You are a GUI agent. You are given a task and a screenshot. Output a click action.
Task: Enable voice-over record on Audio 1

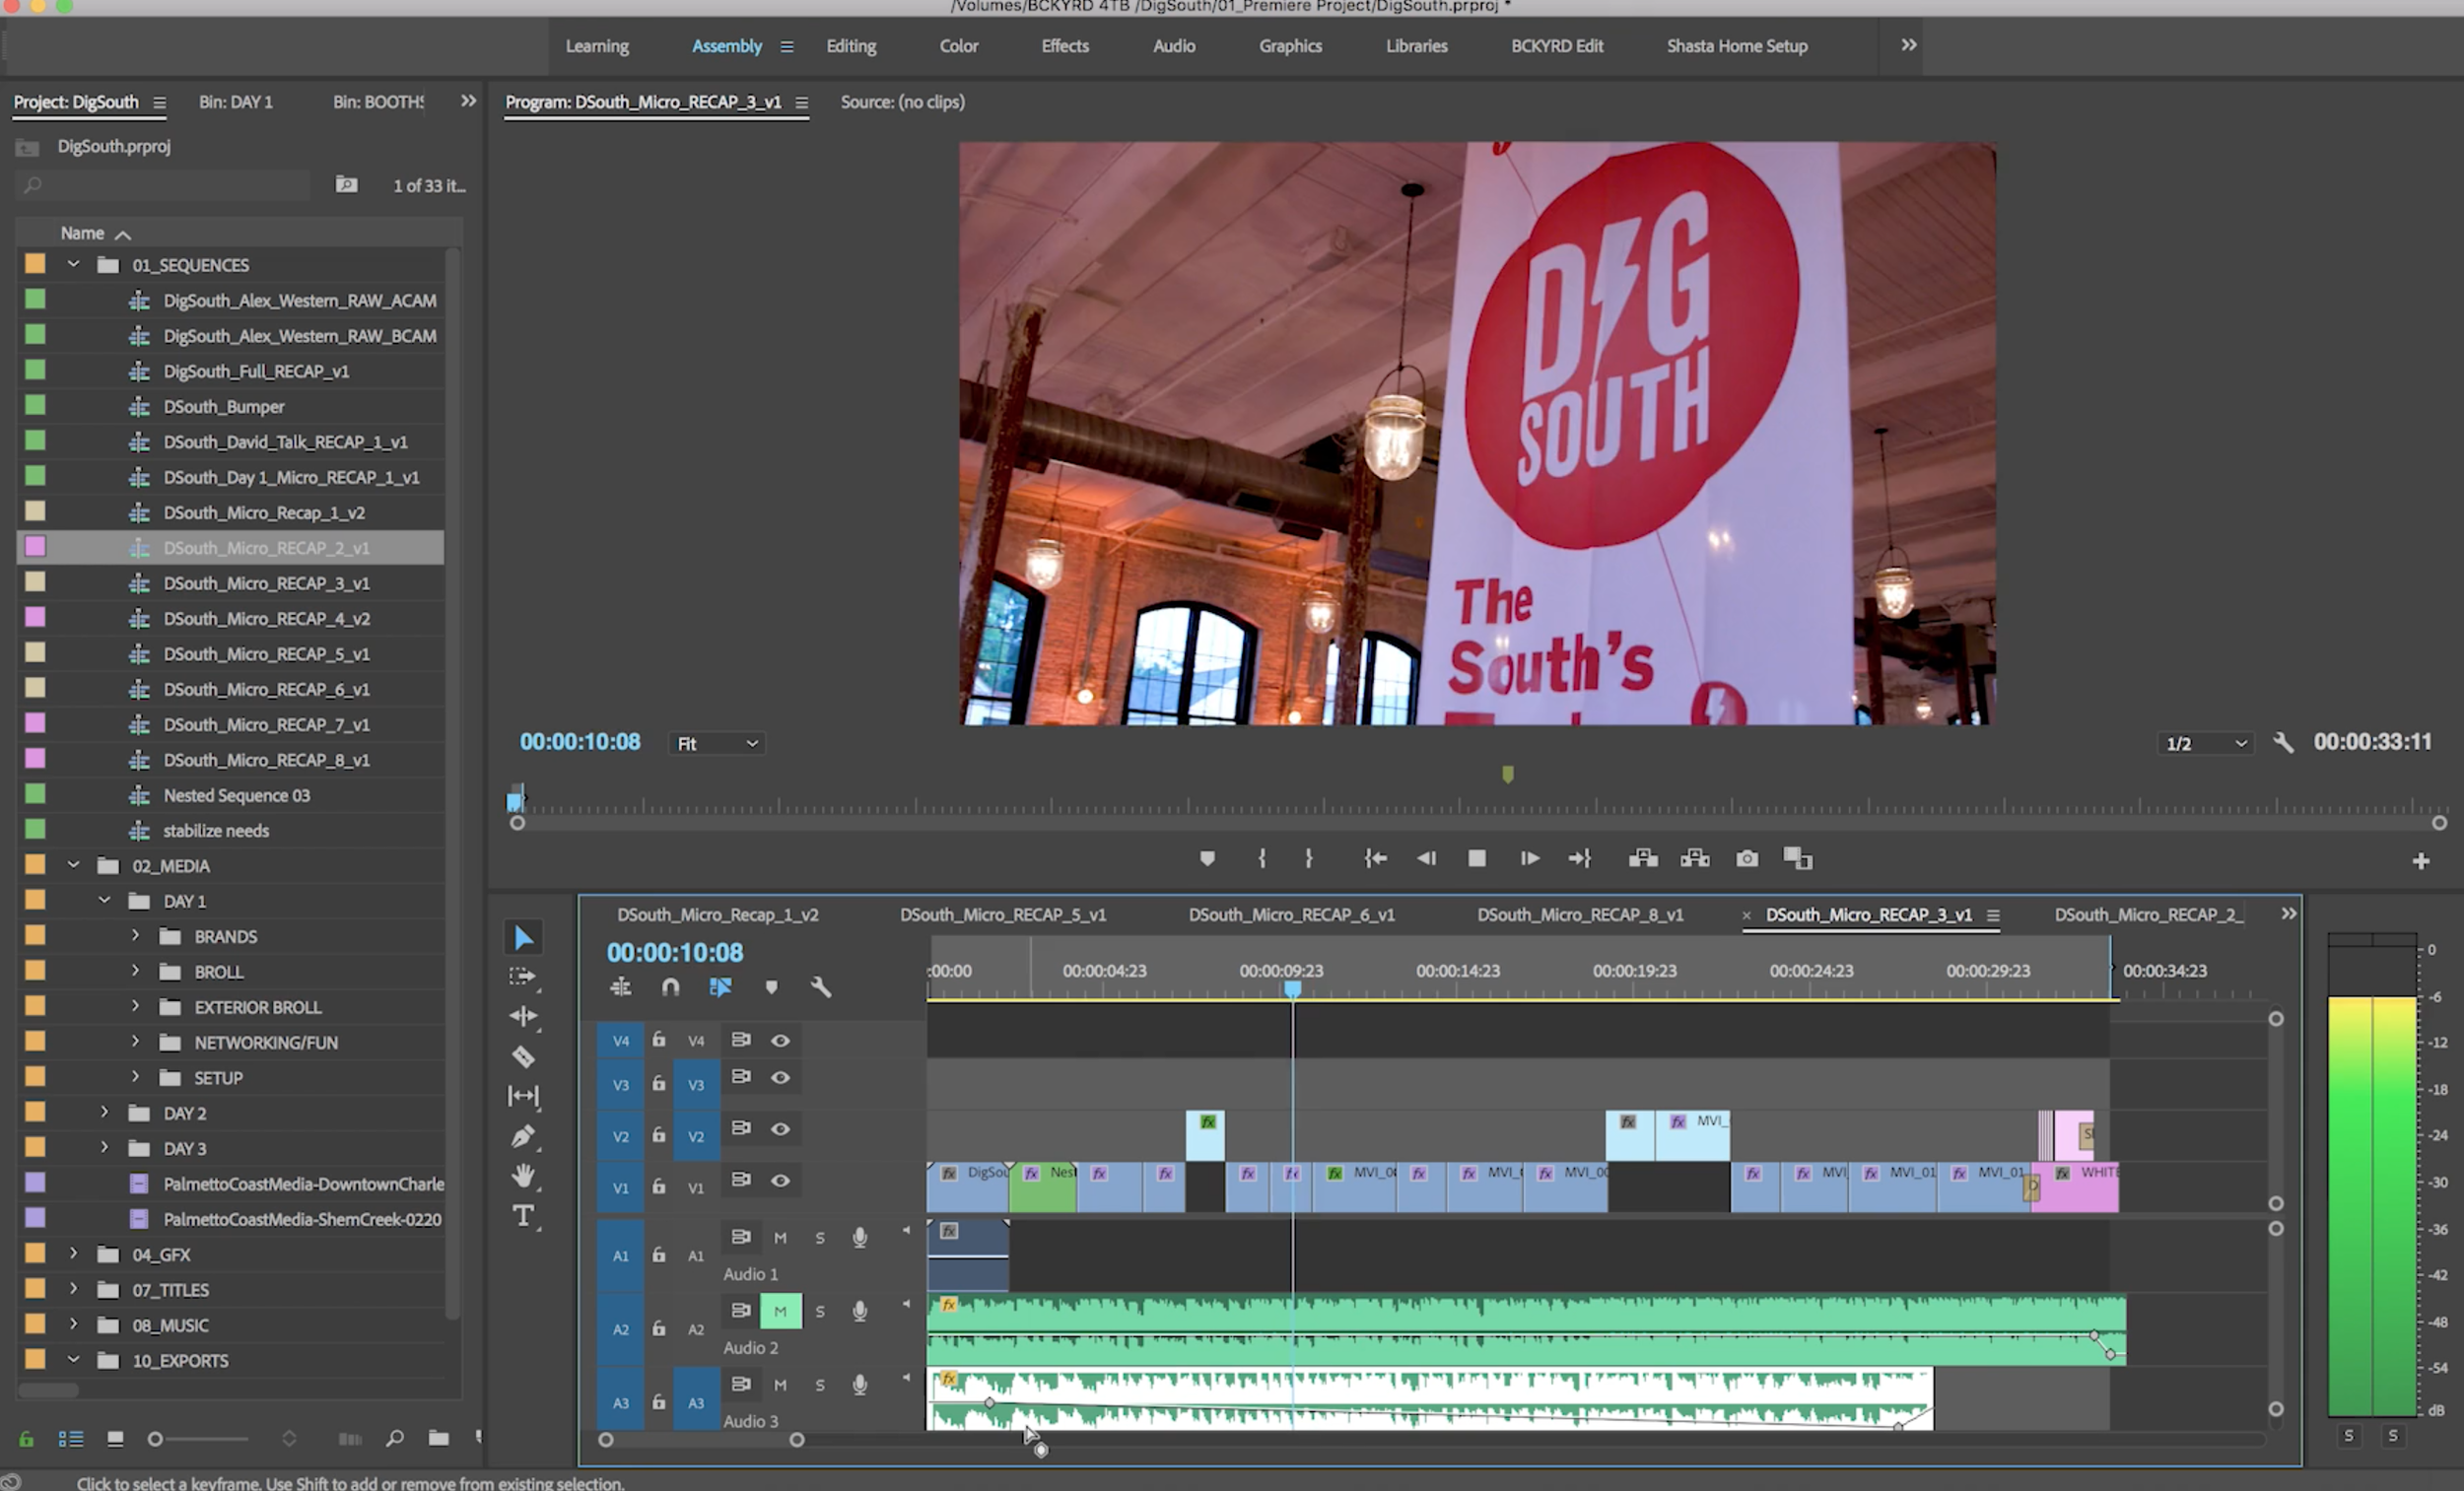(x=859, y=1238)
